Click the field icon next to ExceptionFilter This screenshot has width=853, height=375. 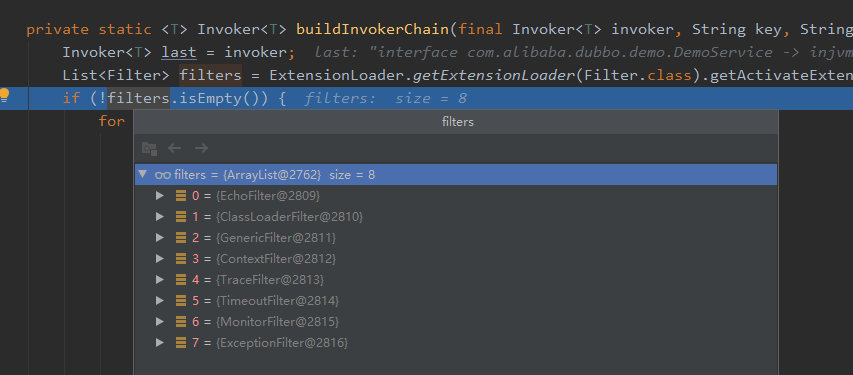[x=181, y=343]
